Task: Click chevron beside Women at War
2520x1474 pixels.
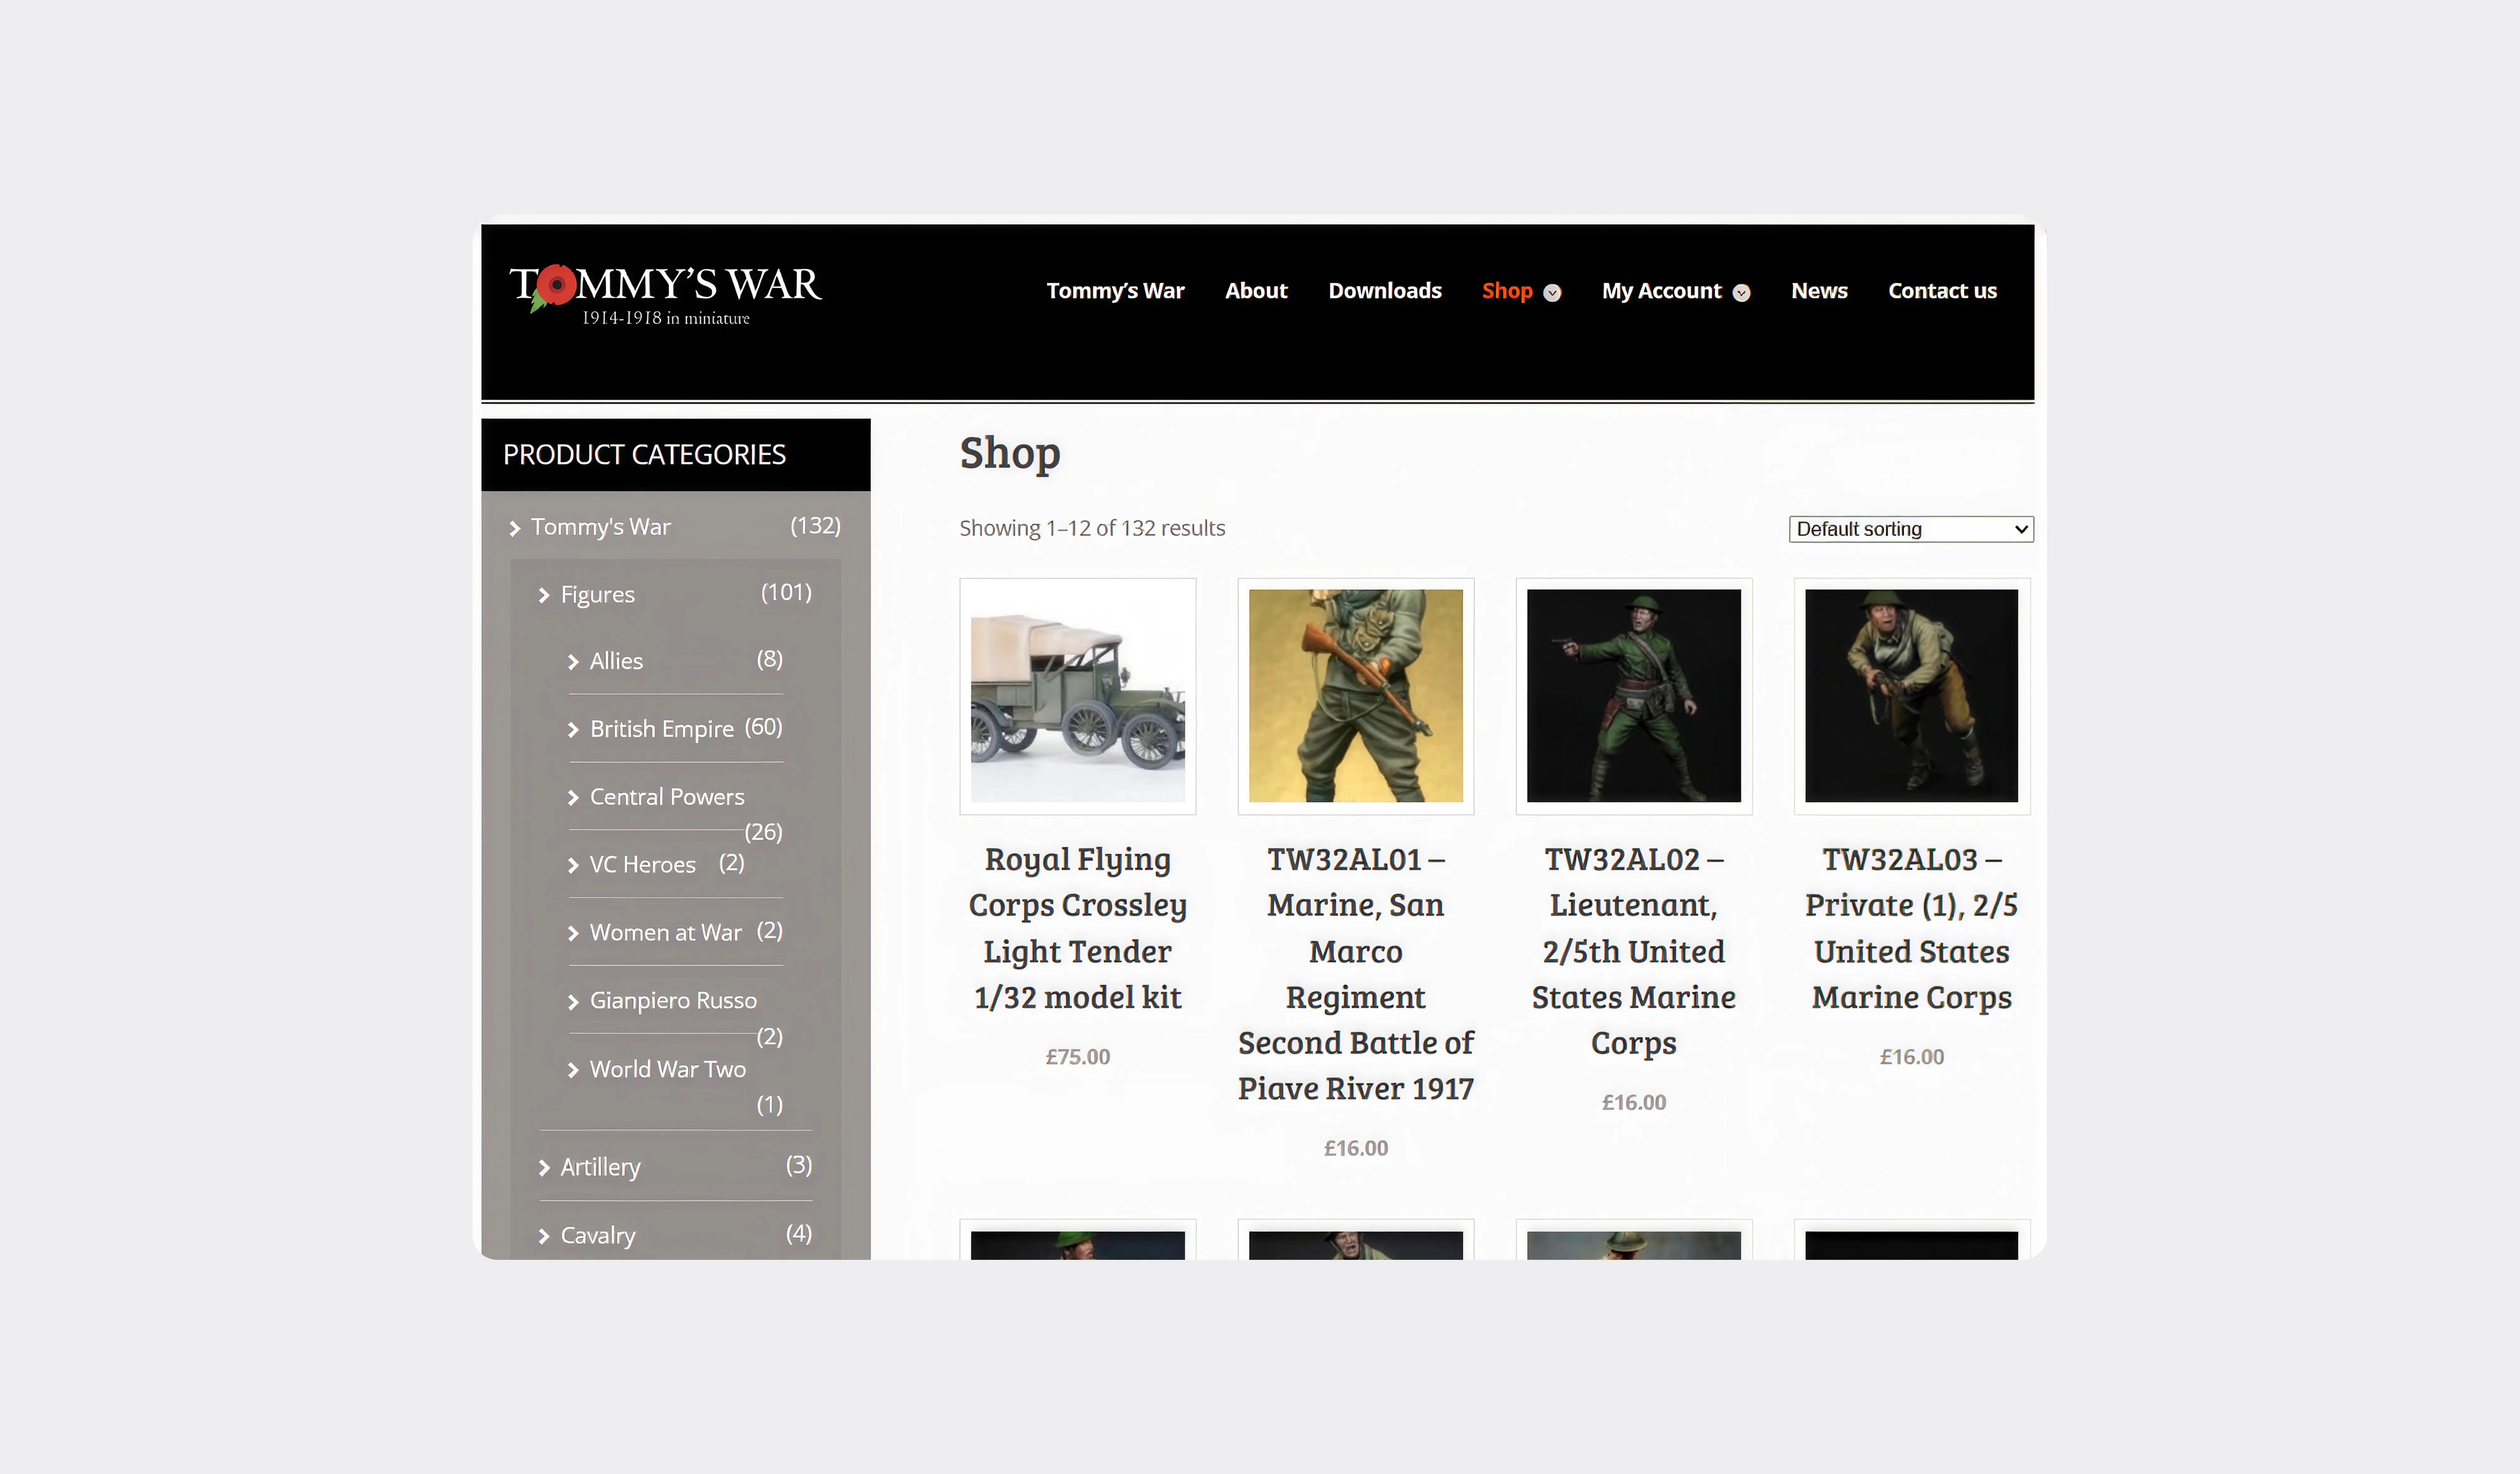Action: (x=573, y=934)
